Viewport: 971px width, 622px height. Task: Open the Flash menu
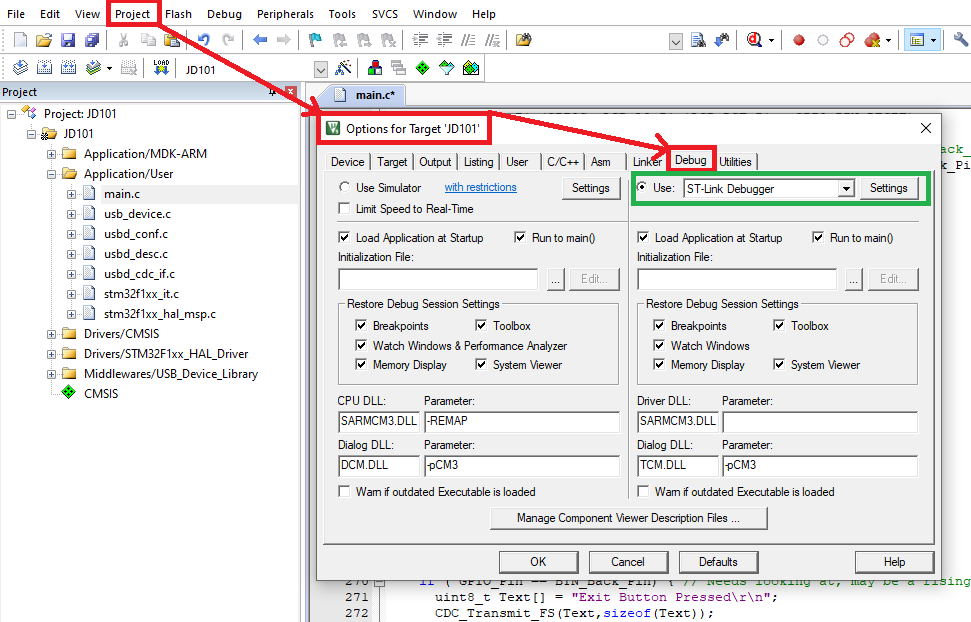click(x=178, y=14)
